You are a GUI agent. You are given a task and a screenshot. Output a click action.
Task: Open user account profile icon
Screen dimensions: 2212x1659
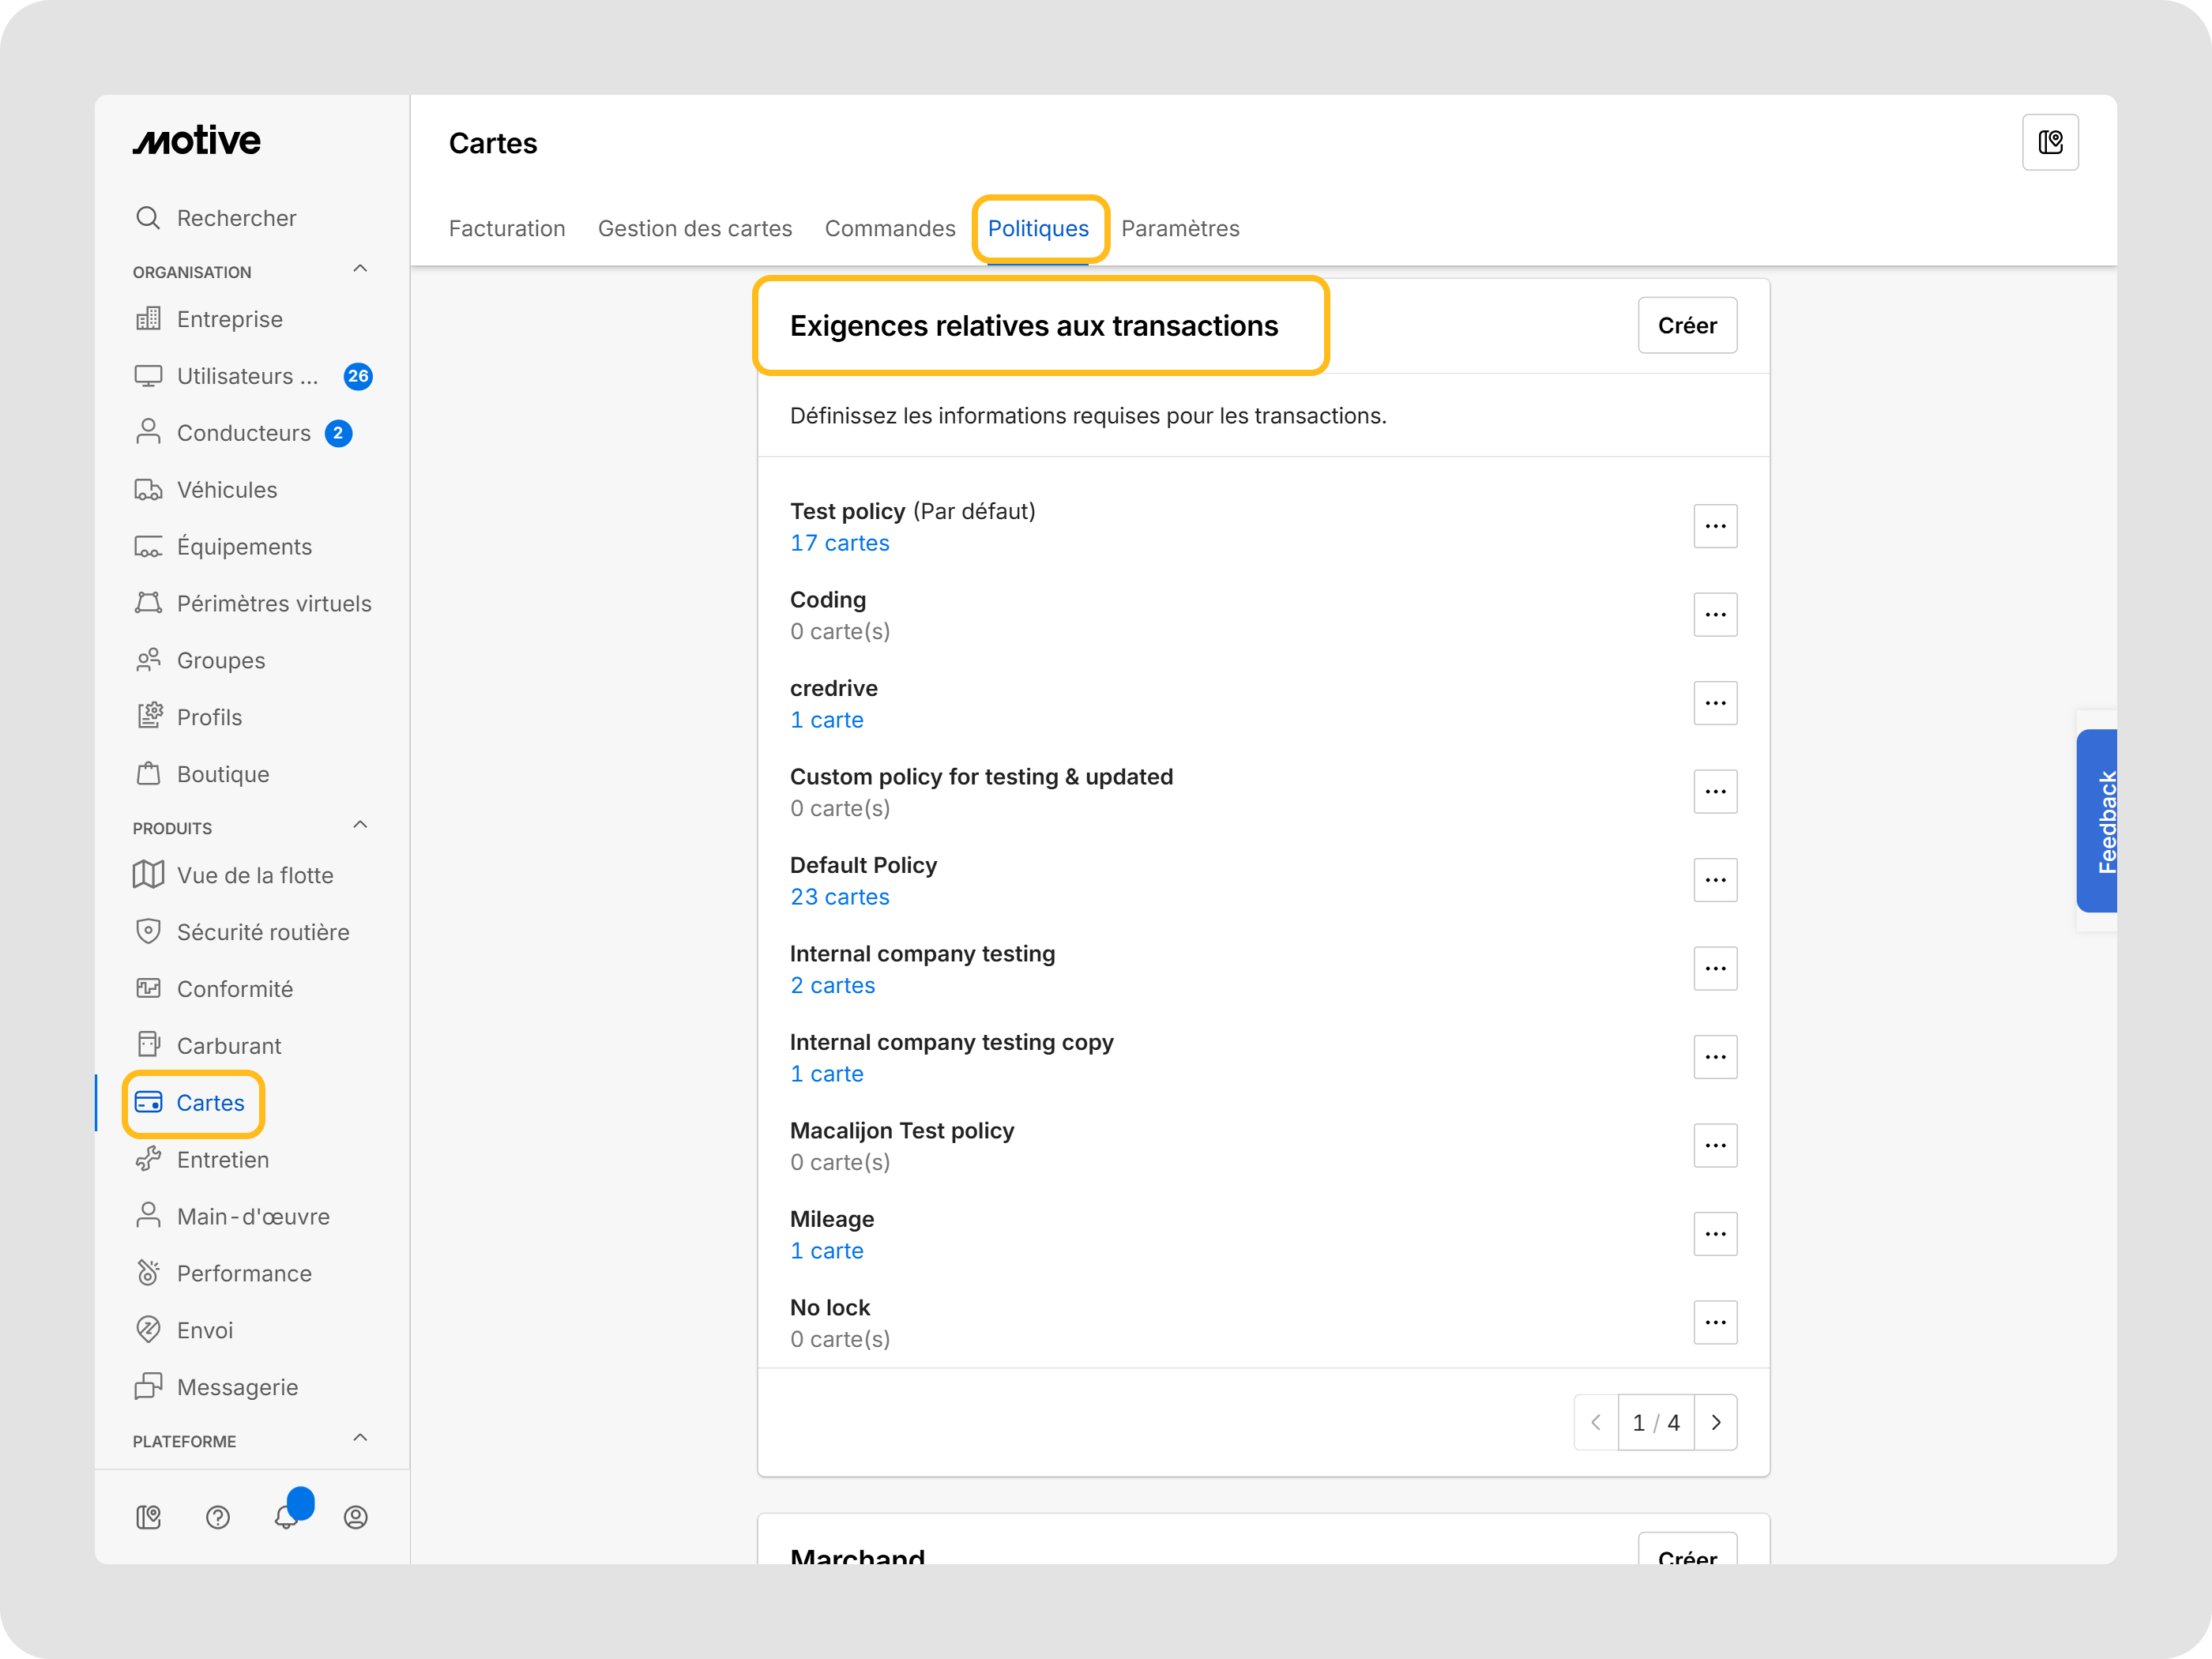coord(355,1519)
